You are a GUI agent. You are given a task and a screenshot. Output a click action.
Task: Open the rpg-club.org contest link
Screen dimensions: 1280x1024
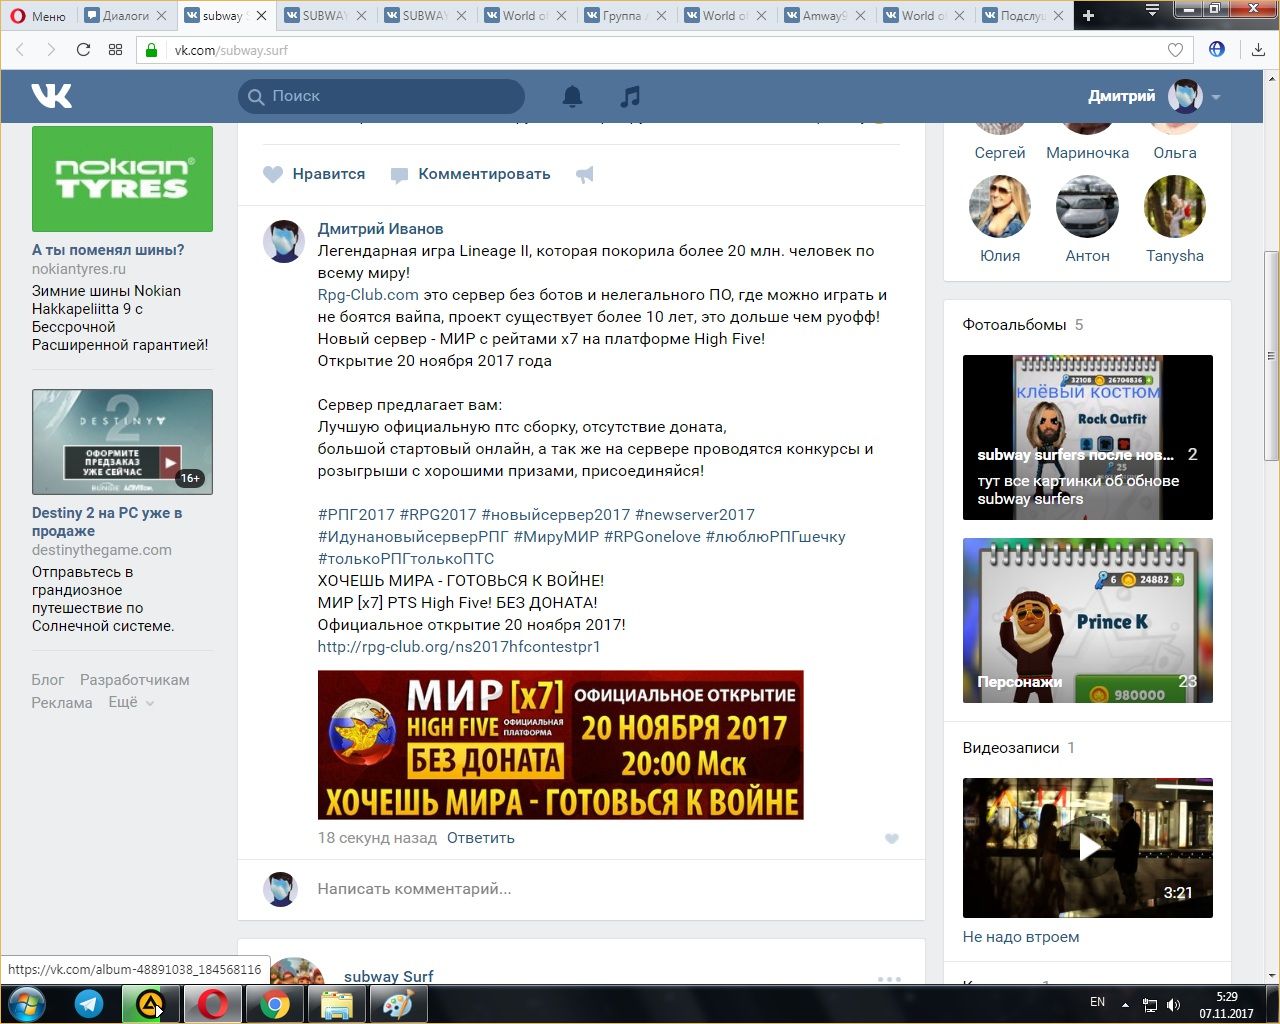[459, 647]
